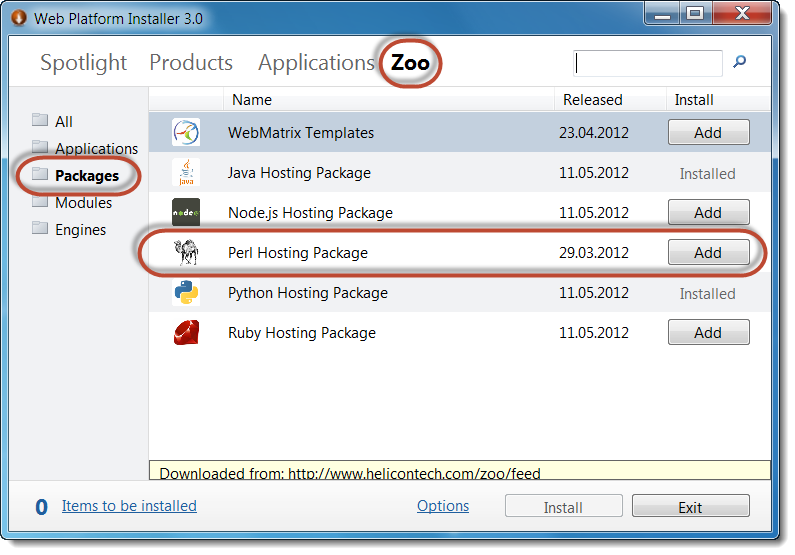The width and height of the screenshot is (795, 555).
Task: Click the Node.js Hosting Package icon
Action: (x=186, y=213)
